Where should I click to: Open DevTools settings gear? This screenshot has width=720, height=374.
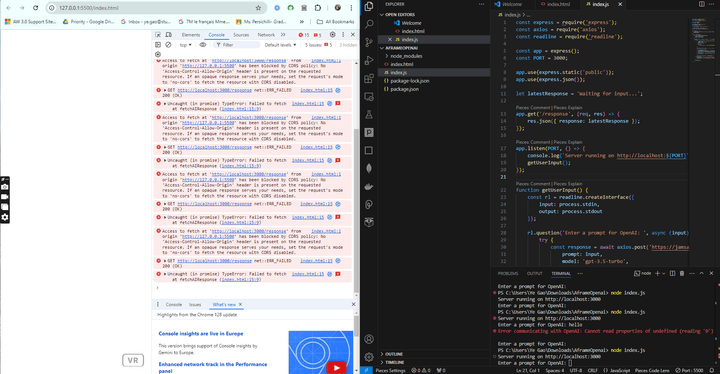332,35
